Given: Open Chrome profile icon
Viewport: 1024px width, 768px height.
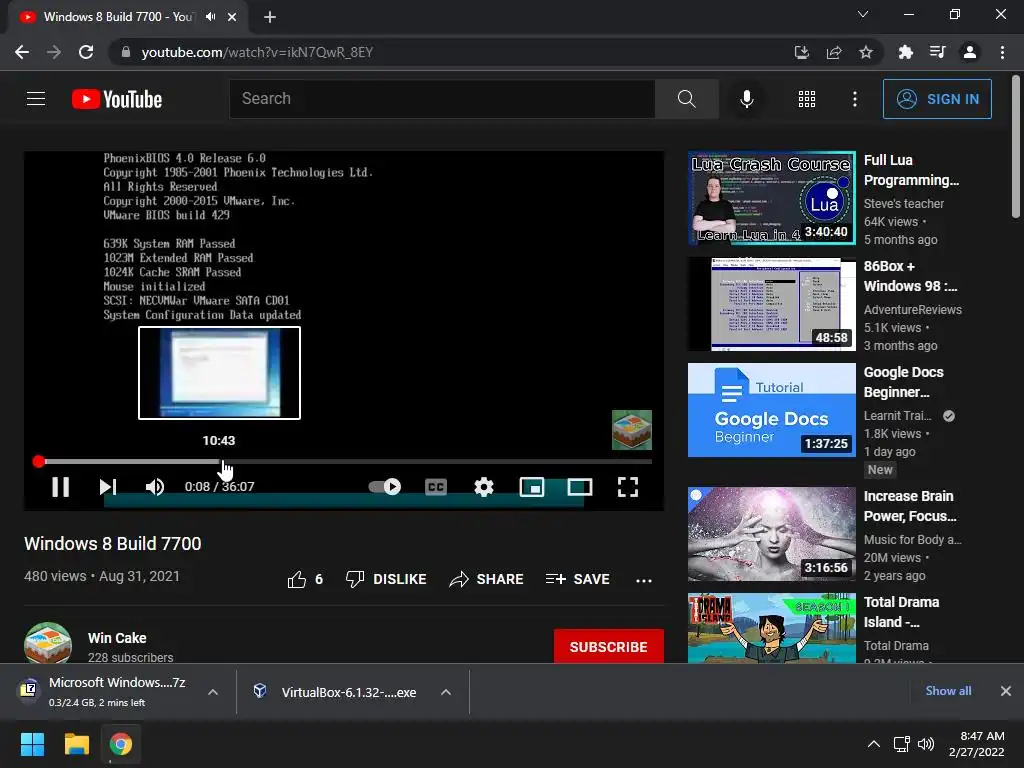Looking at the screenshot, I should pyautogui.click(x=970, y=52).
